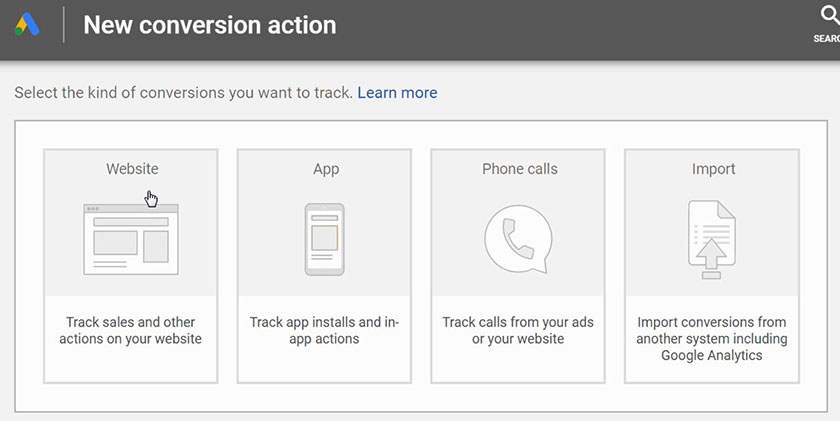Click the phone handset bubble icon
This screenshot has width=840, height=421.
click(517, 239)
